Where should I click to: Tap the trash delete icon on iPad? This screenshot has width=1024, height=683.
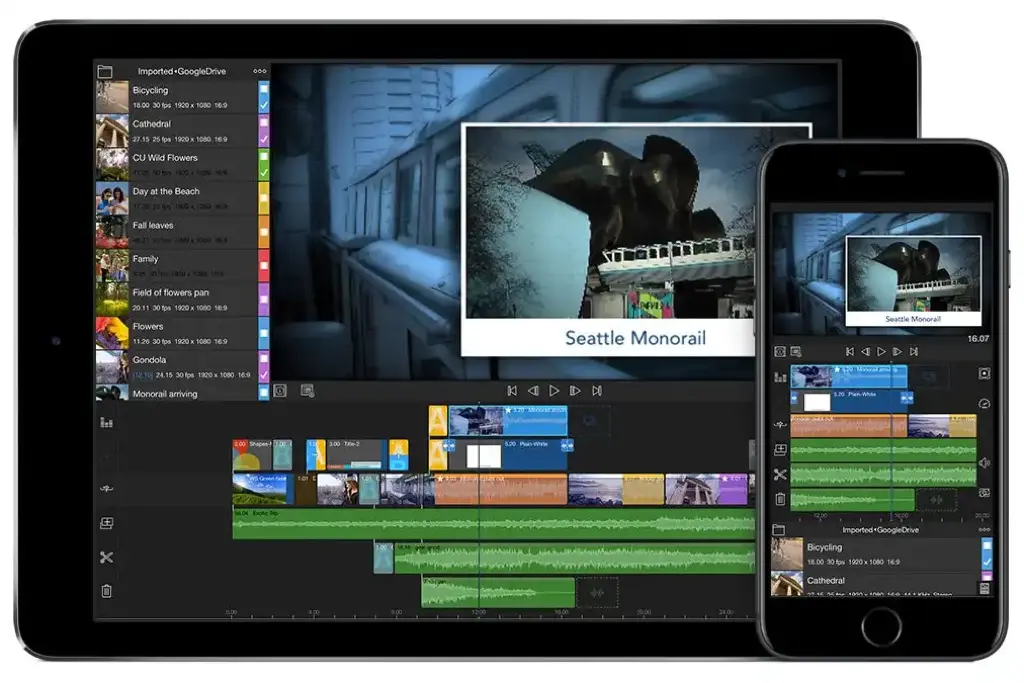coord(106,591)
